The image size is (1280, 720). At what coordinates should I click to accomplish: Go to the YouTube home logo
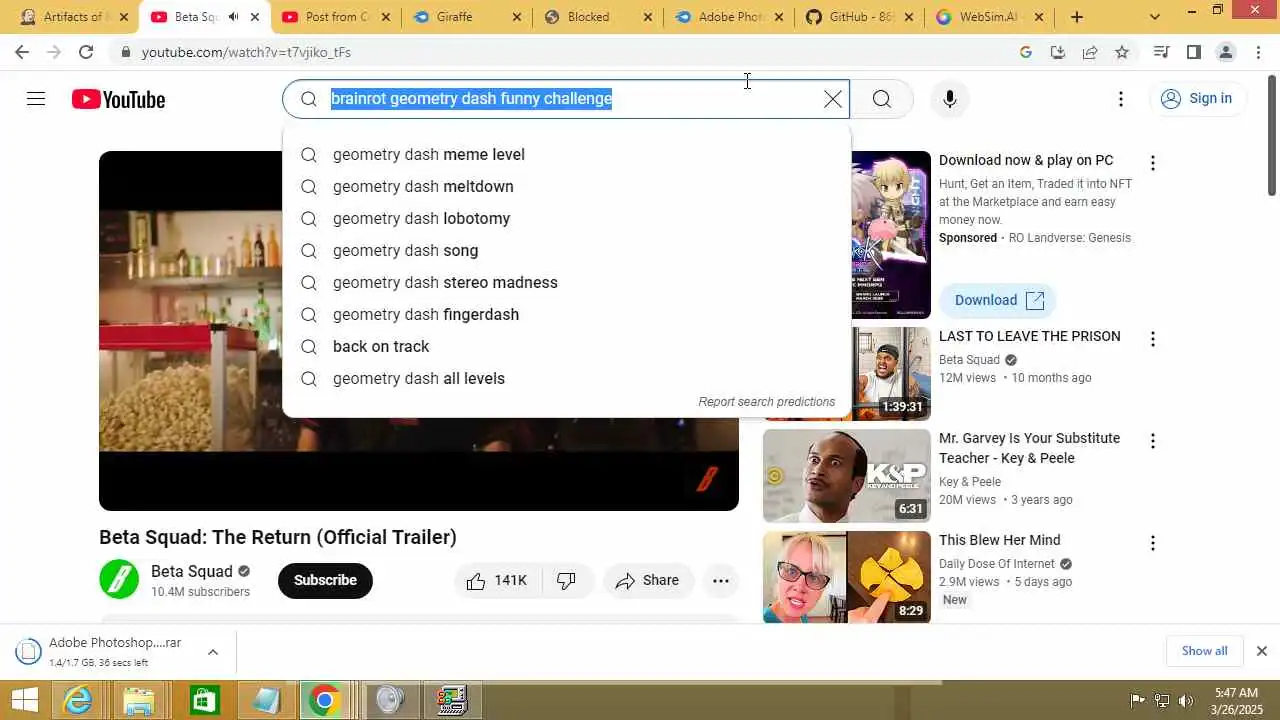pyautogui.click(x=118, y=99)
